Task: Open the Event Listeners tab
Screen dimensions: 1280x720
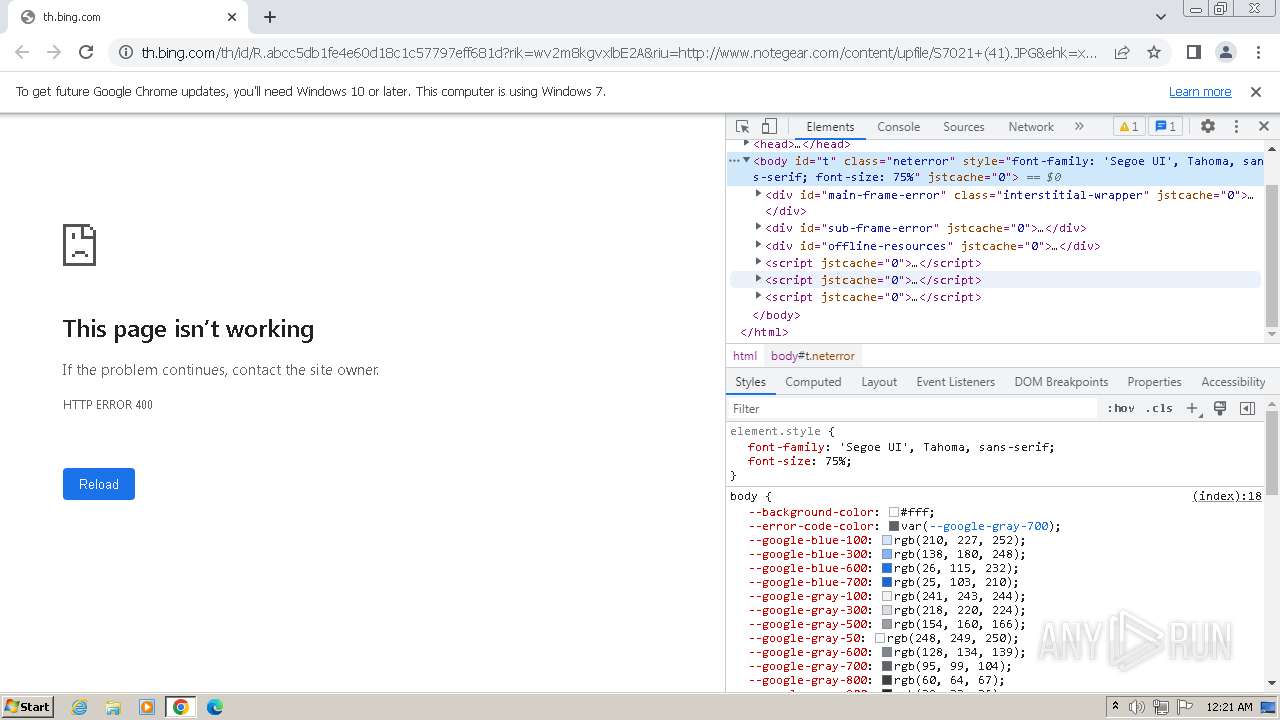Action: 955,382
